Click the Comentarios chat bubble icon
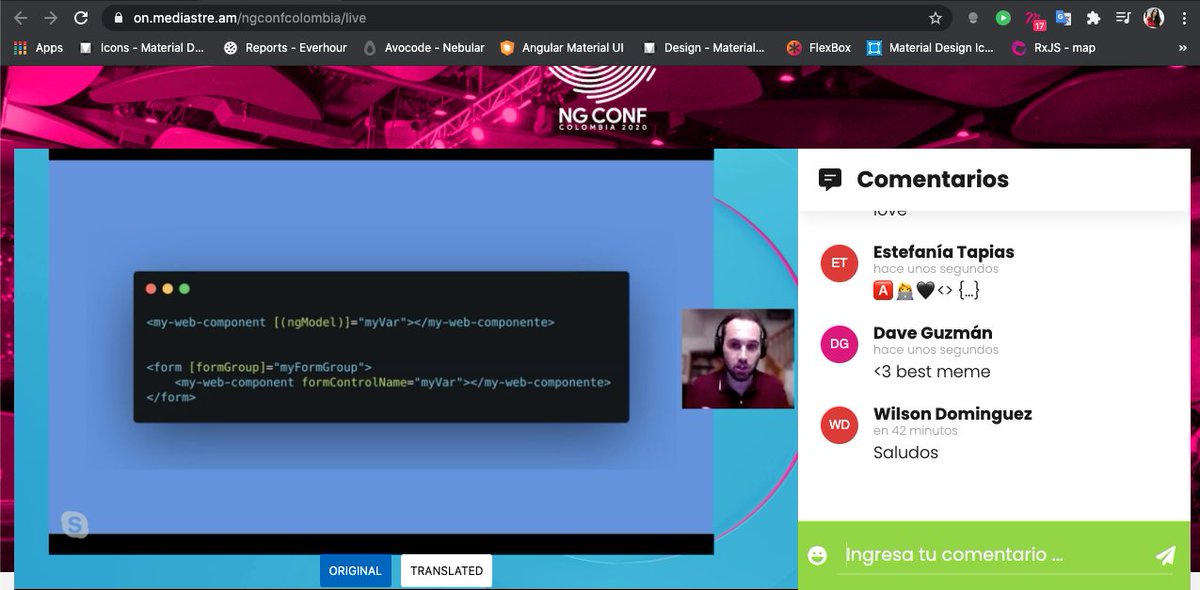This screenshot has width=1200, height=590. (x=829, y=179)
